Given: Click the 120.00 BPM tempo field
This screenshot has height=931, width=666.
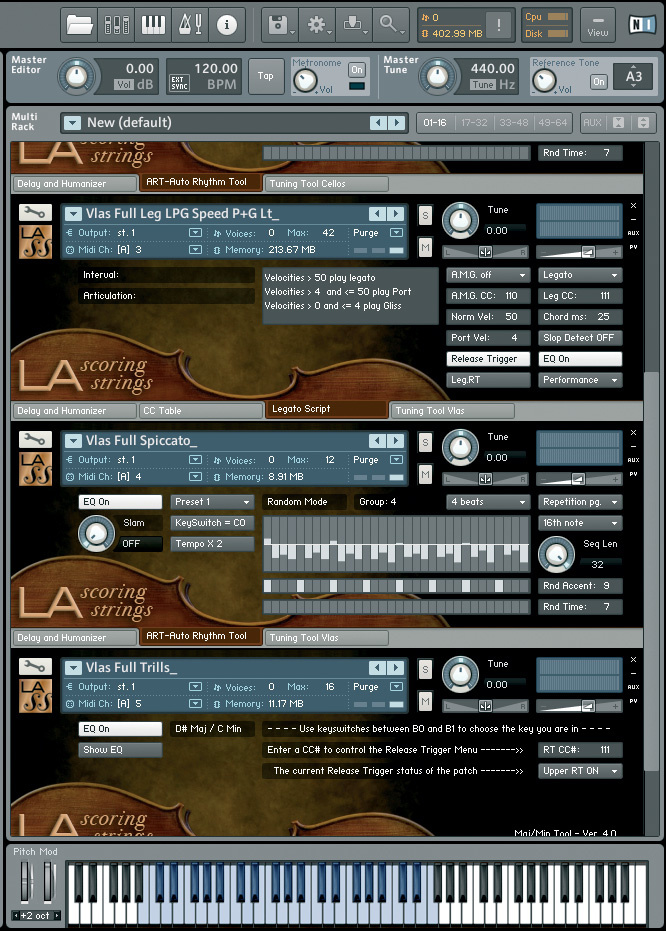Looking at the screenshot, I should [x=215, y=69].
